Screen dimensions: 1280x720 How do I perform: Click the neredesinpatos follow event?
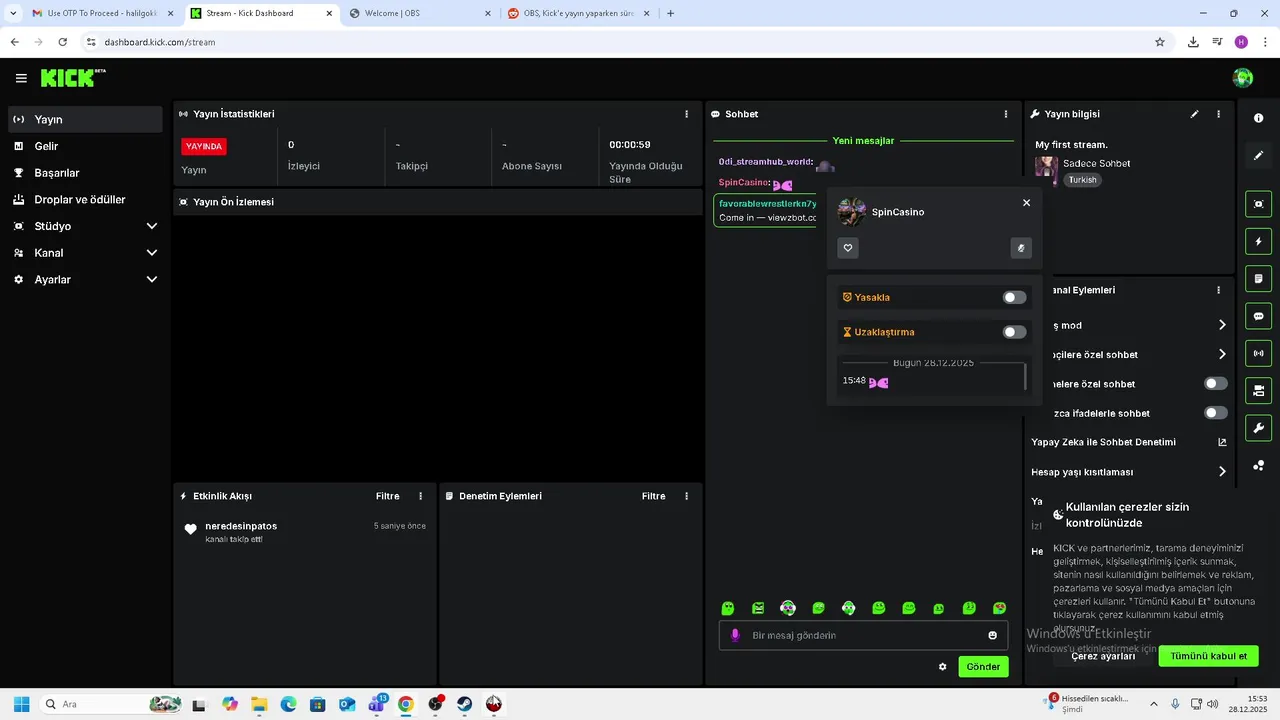(305, 532)
